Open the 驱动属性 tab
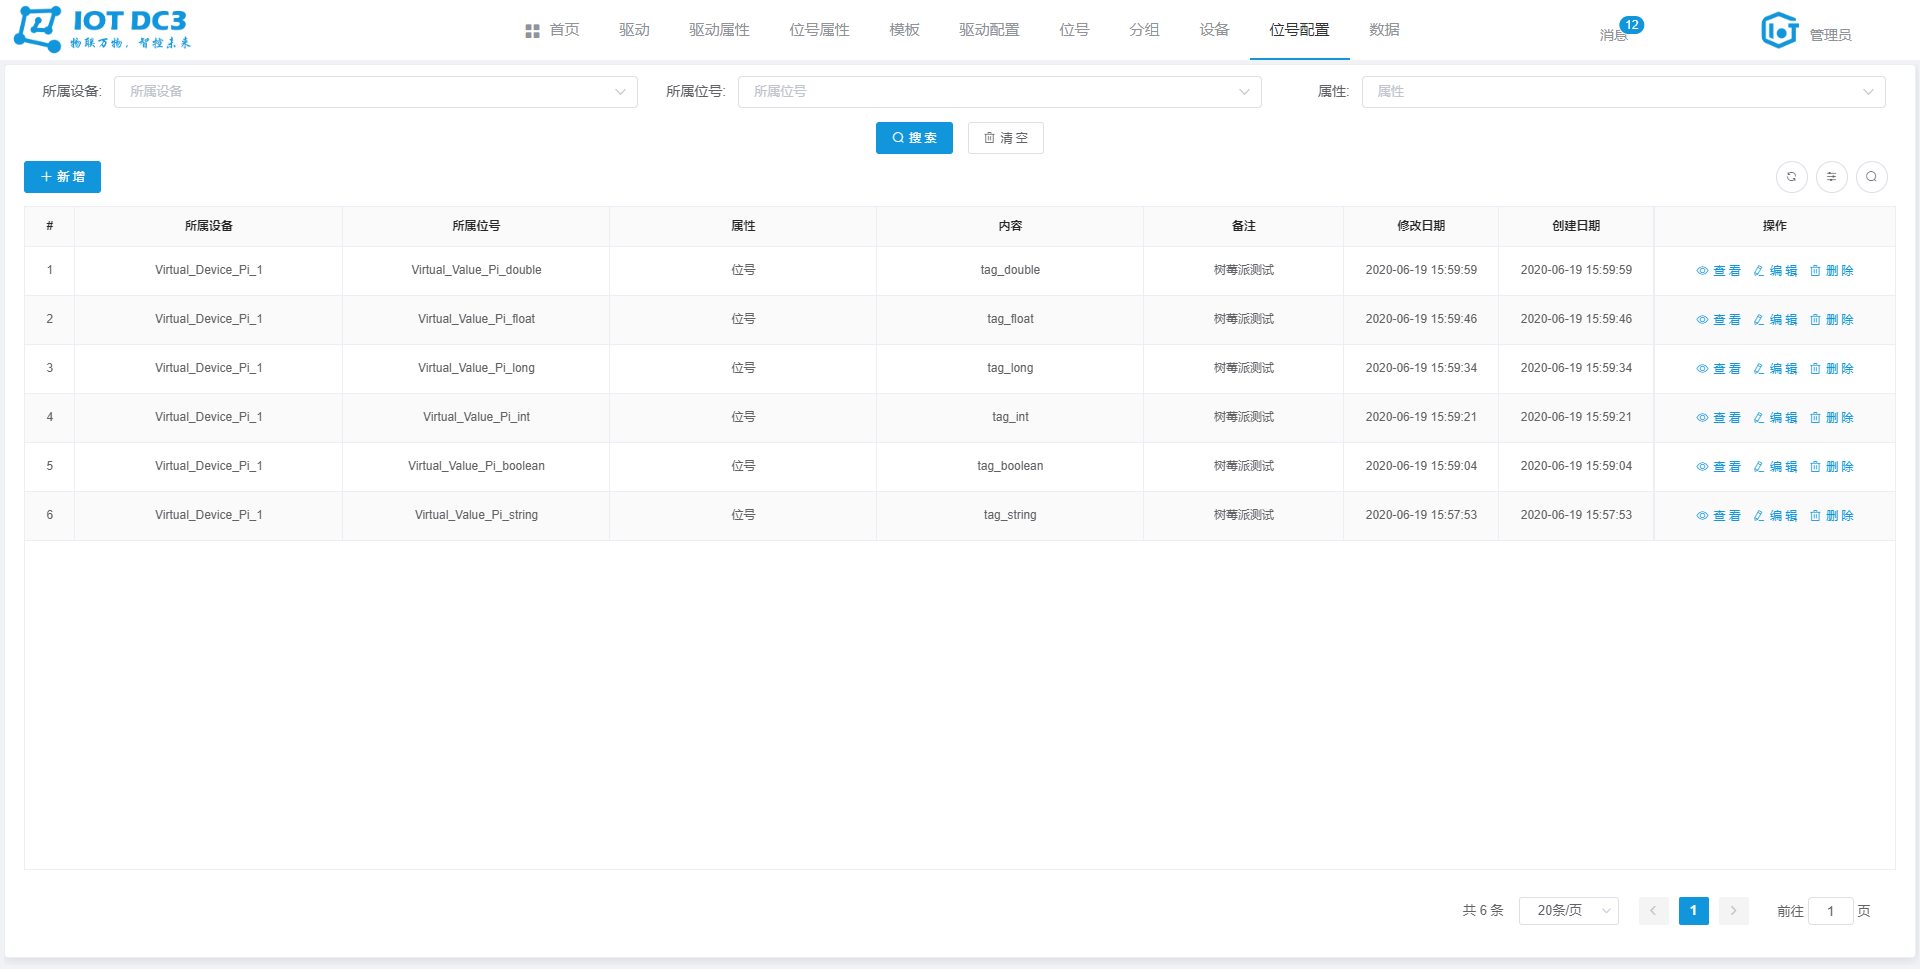Screen dimensions: 1920x969 [x=719, y=30]
